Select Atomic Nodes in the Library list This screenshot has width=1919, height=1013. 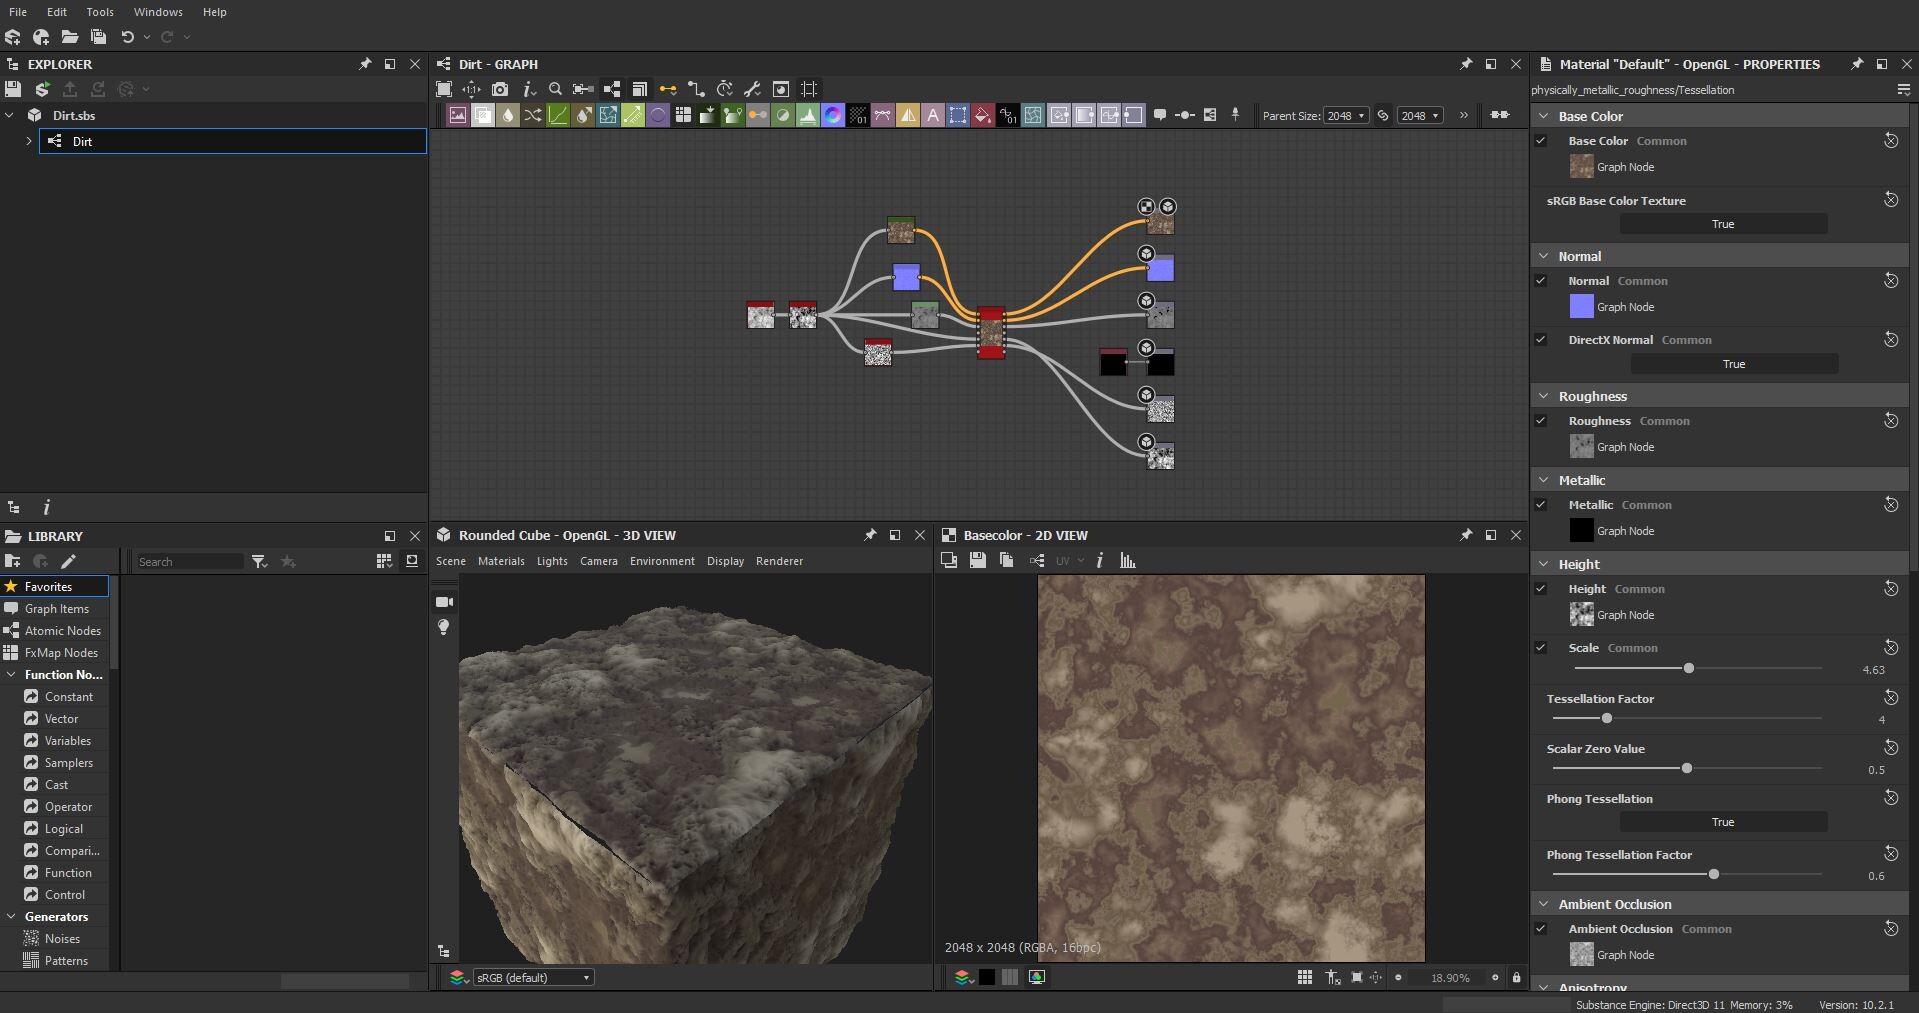coord(62,631)
